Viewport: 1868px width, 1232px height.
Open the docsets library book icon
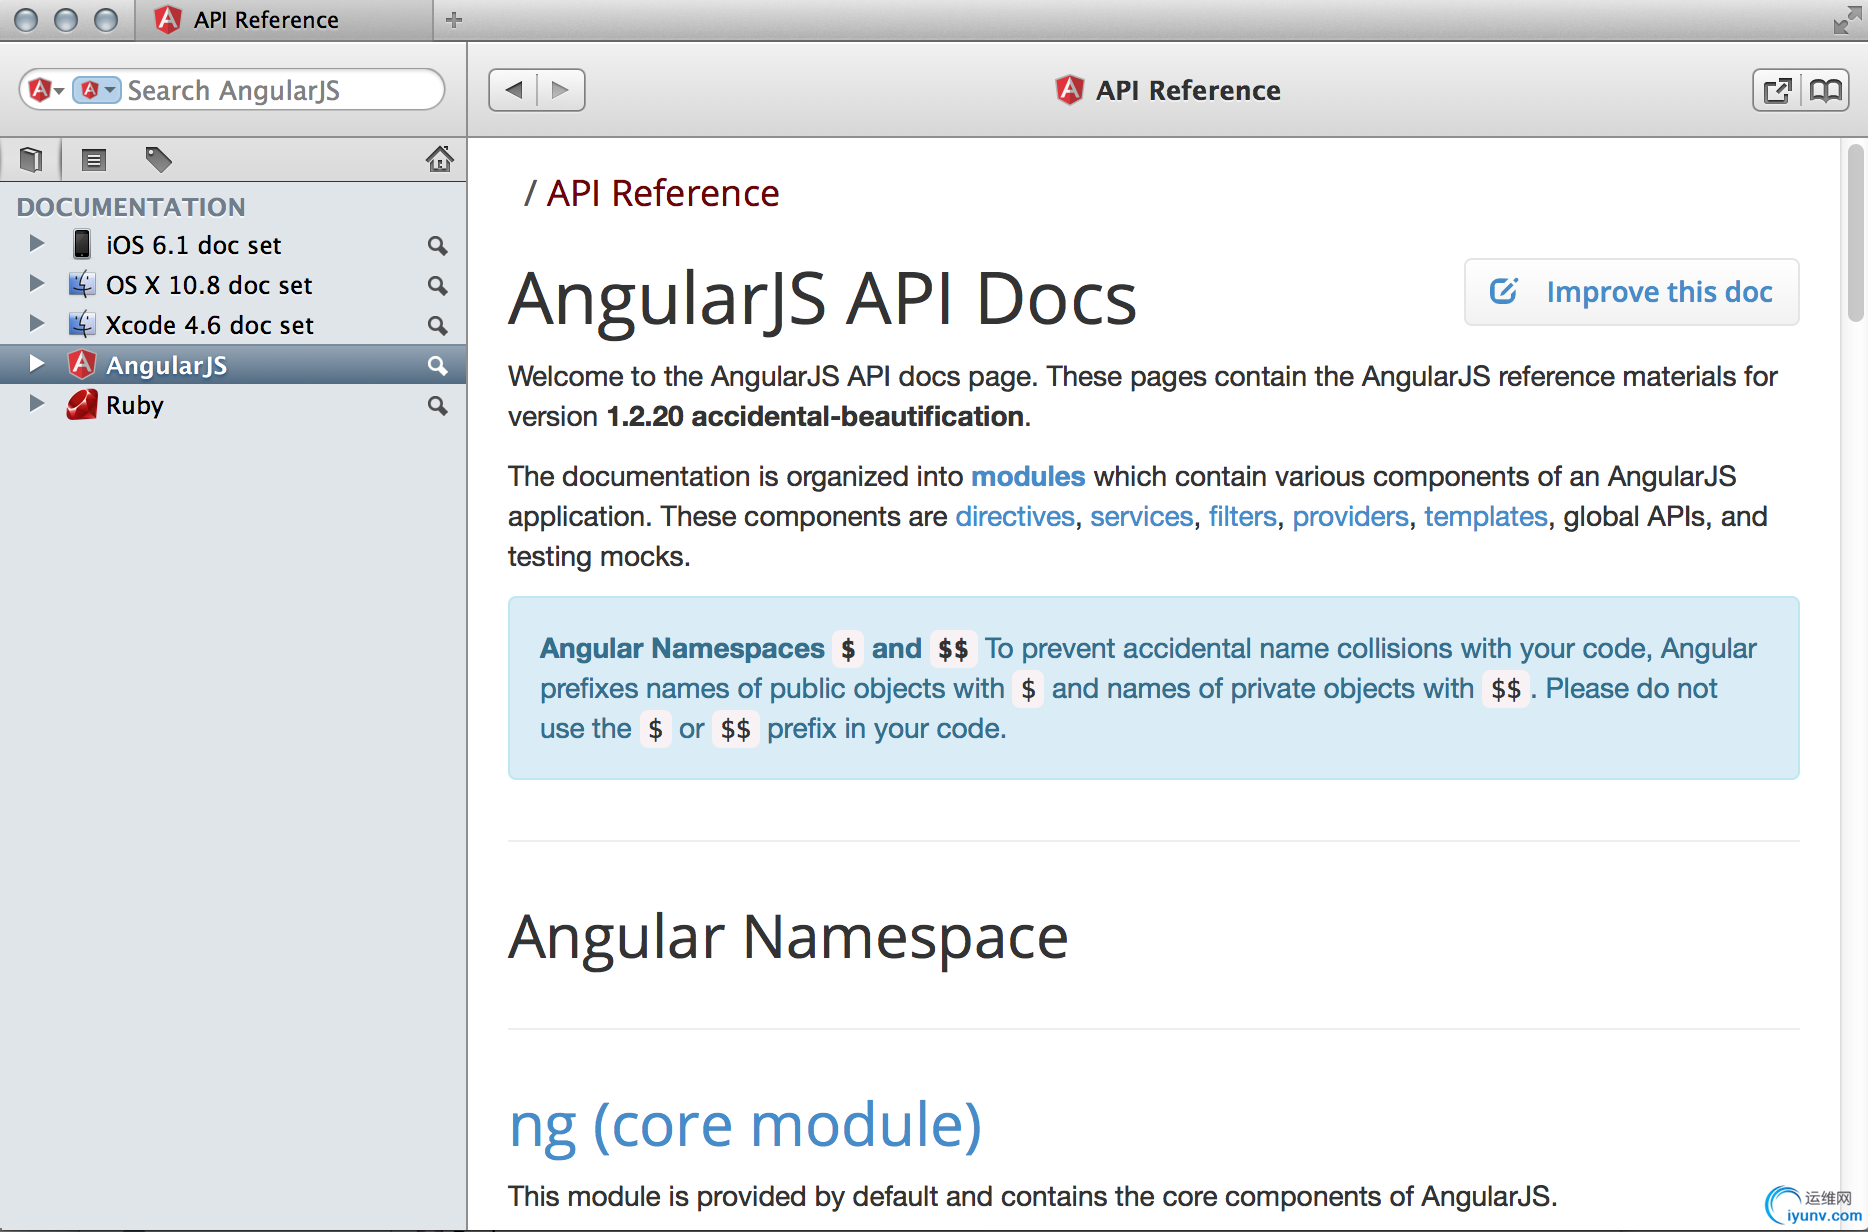point(31,159)
